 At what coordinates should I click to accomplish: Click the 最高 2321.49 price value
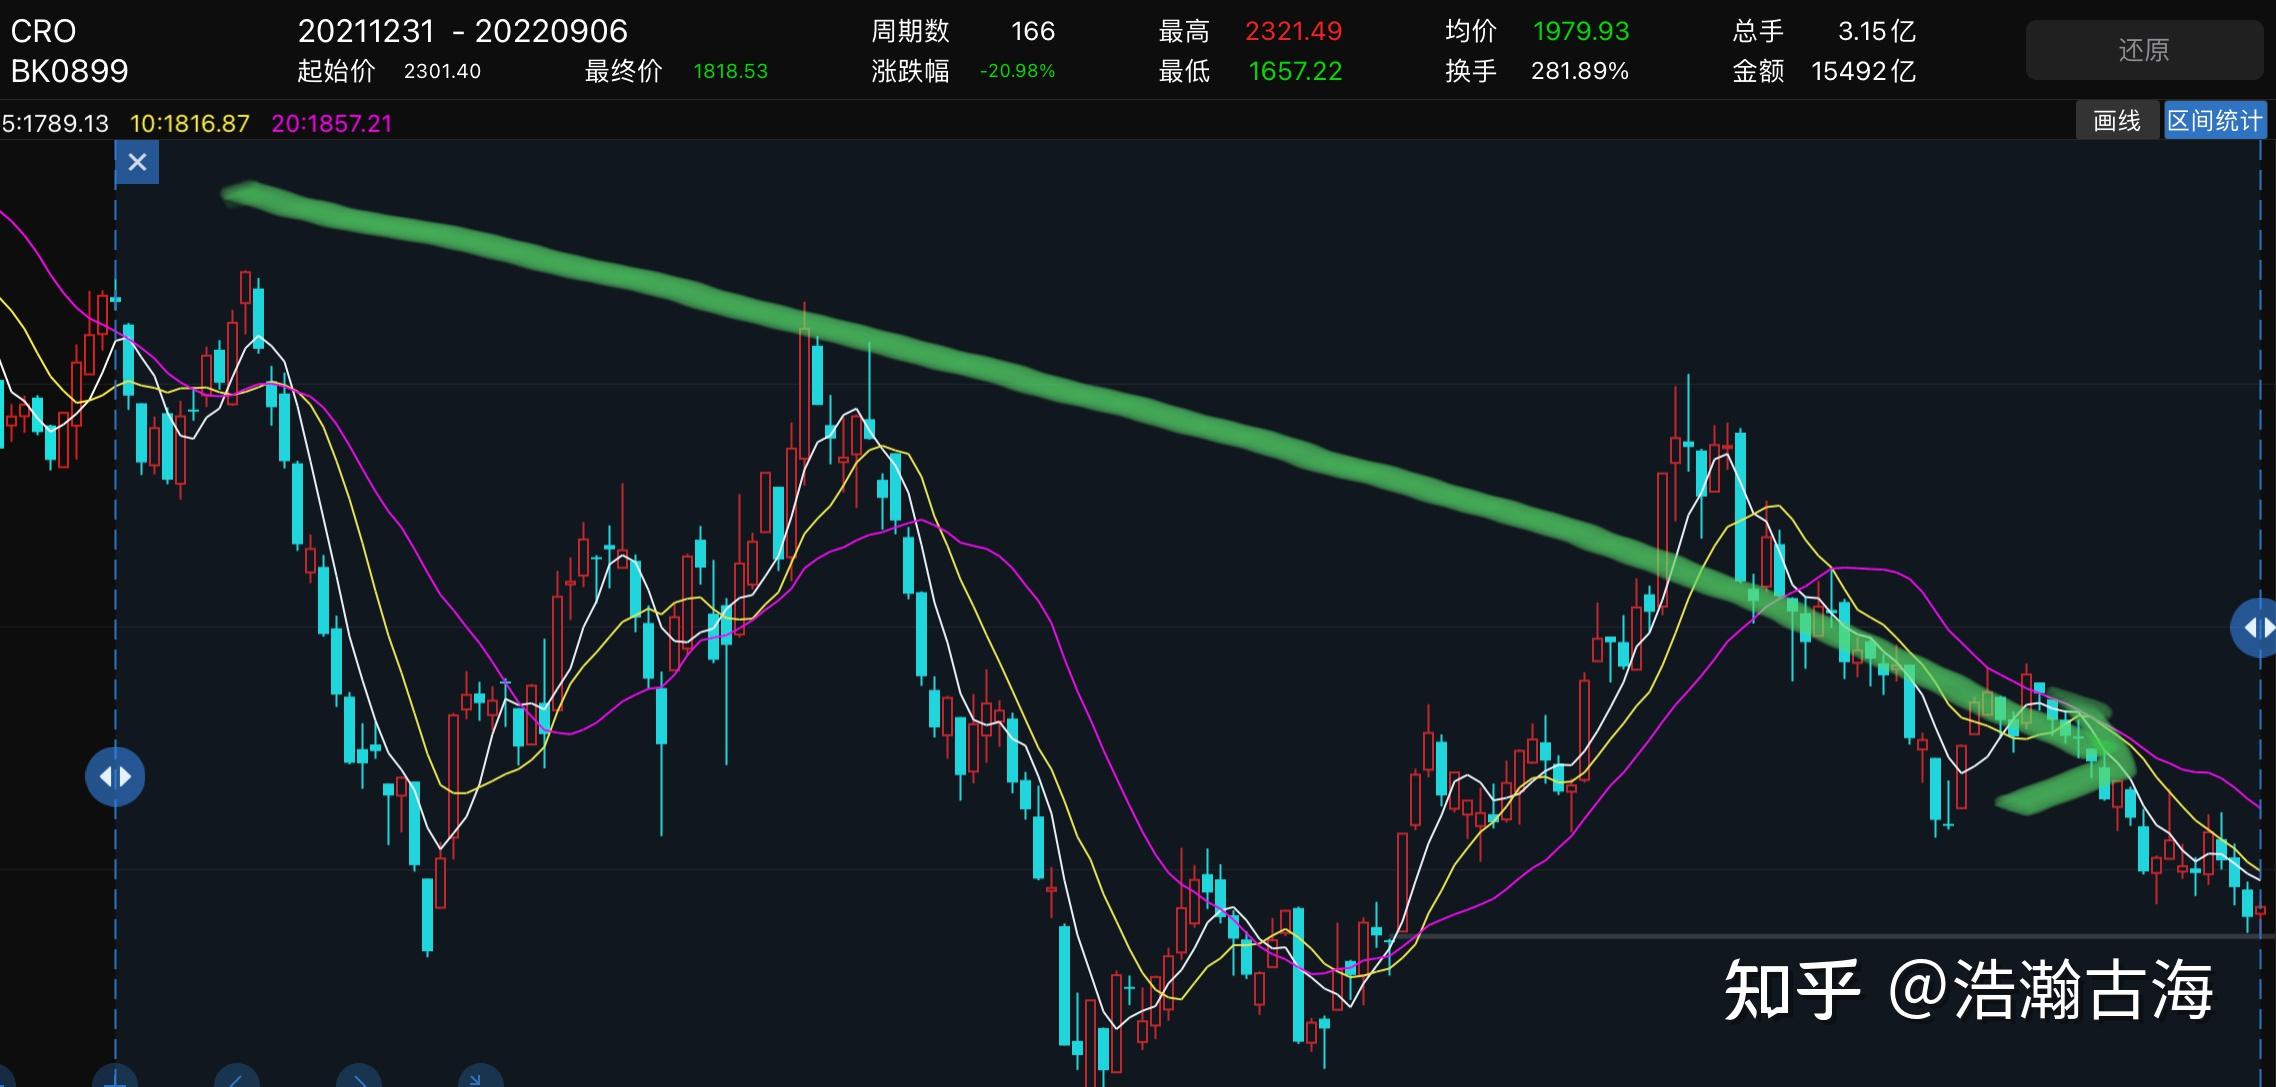(x=1292, y=31)
